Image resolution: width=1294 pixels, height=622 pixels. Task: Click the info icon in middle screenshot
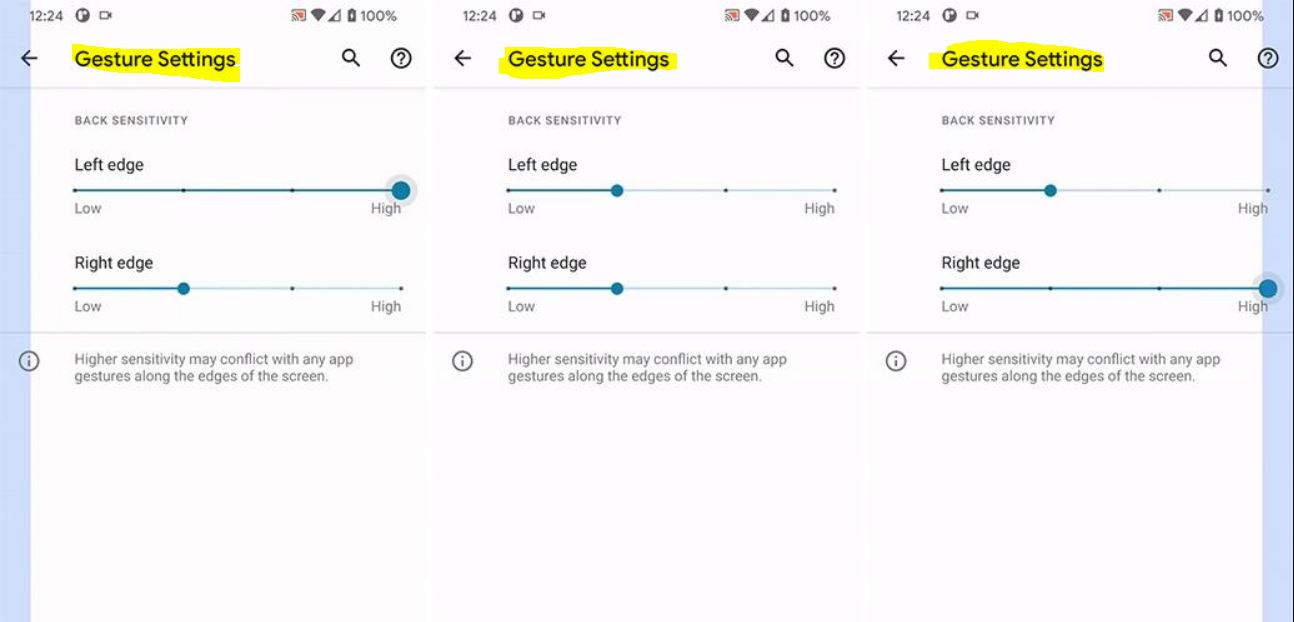[x=462, y=361]
